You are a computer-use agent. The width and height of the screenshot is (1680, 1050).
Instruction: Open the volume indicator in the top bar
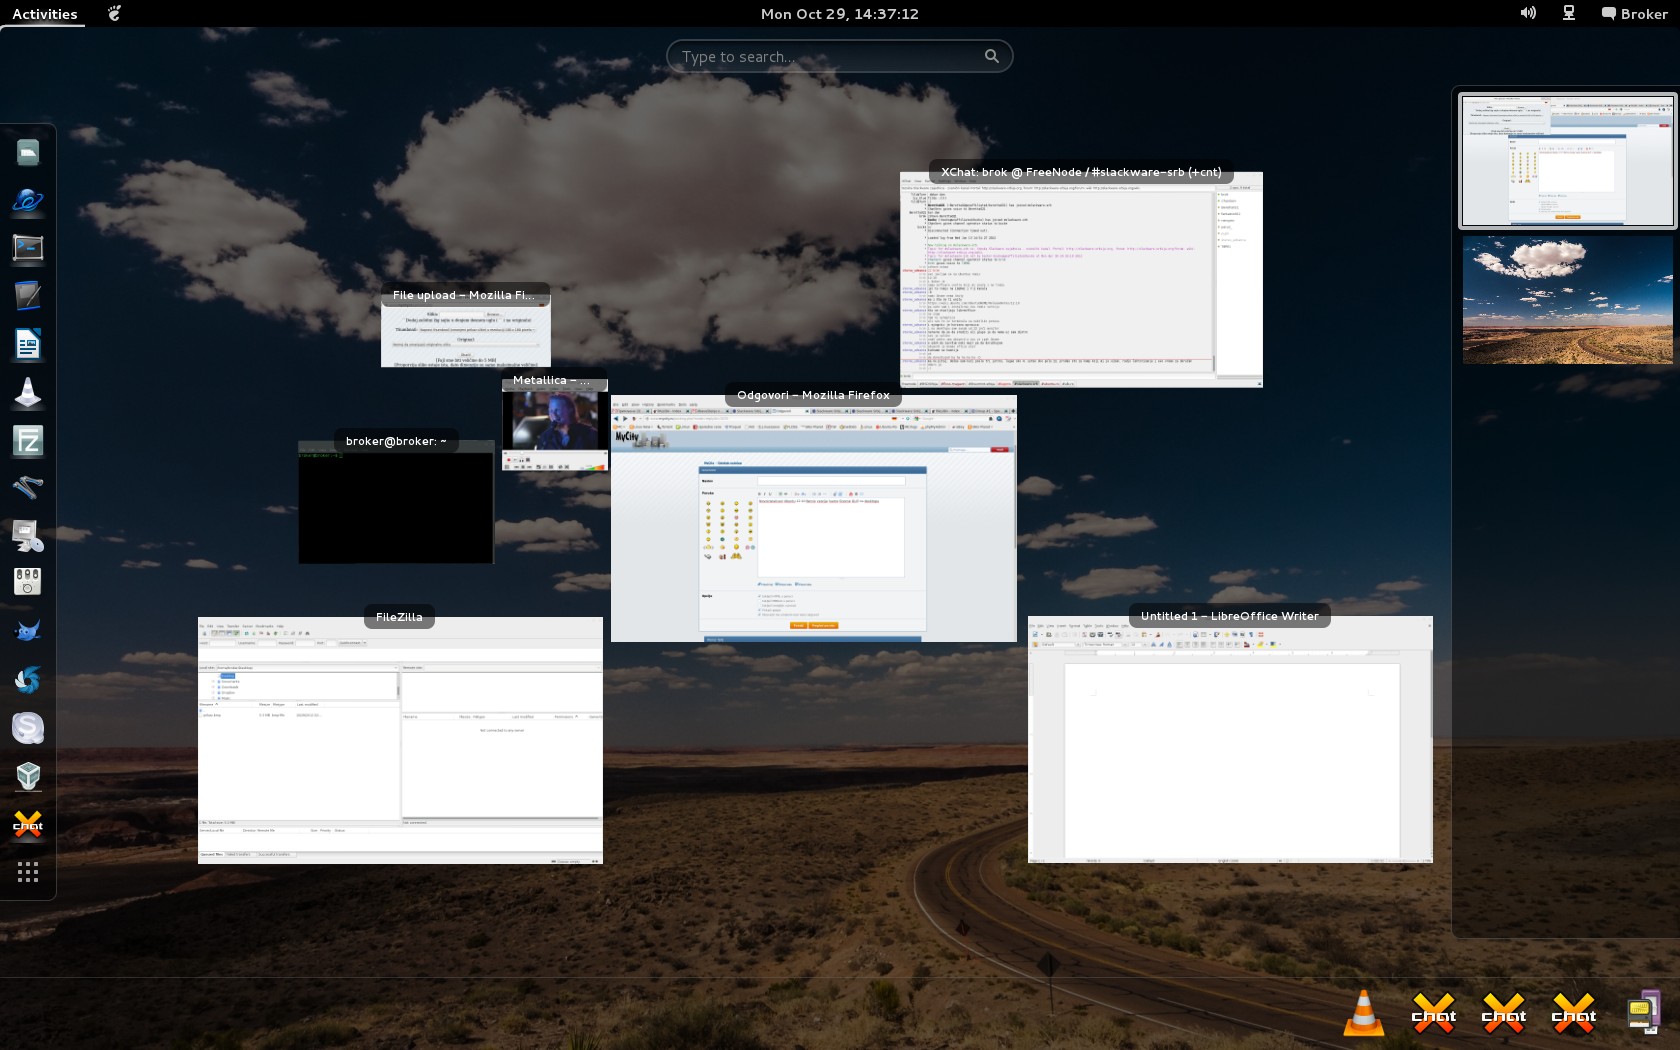(x=1528, y=14)
